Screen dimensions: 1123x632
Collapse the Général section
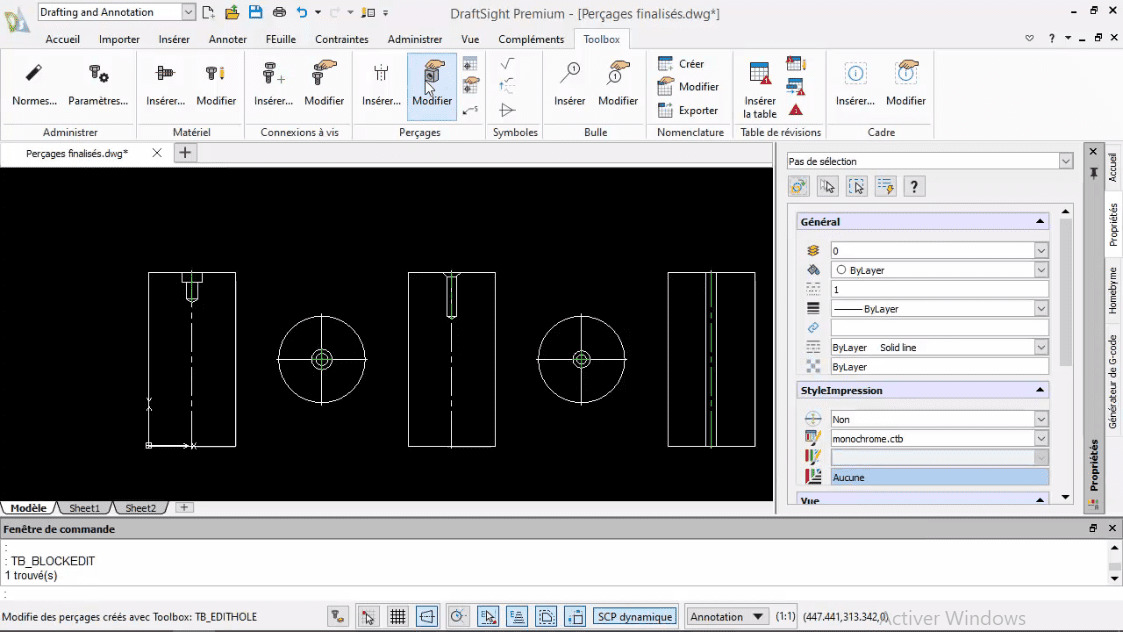(x=1039, y=221)
